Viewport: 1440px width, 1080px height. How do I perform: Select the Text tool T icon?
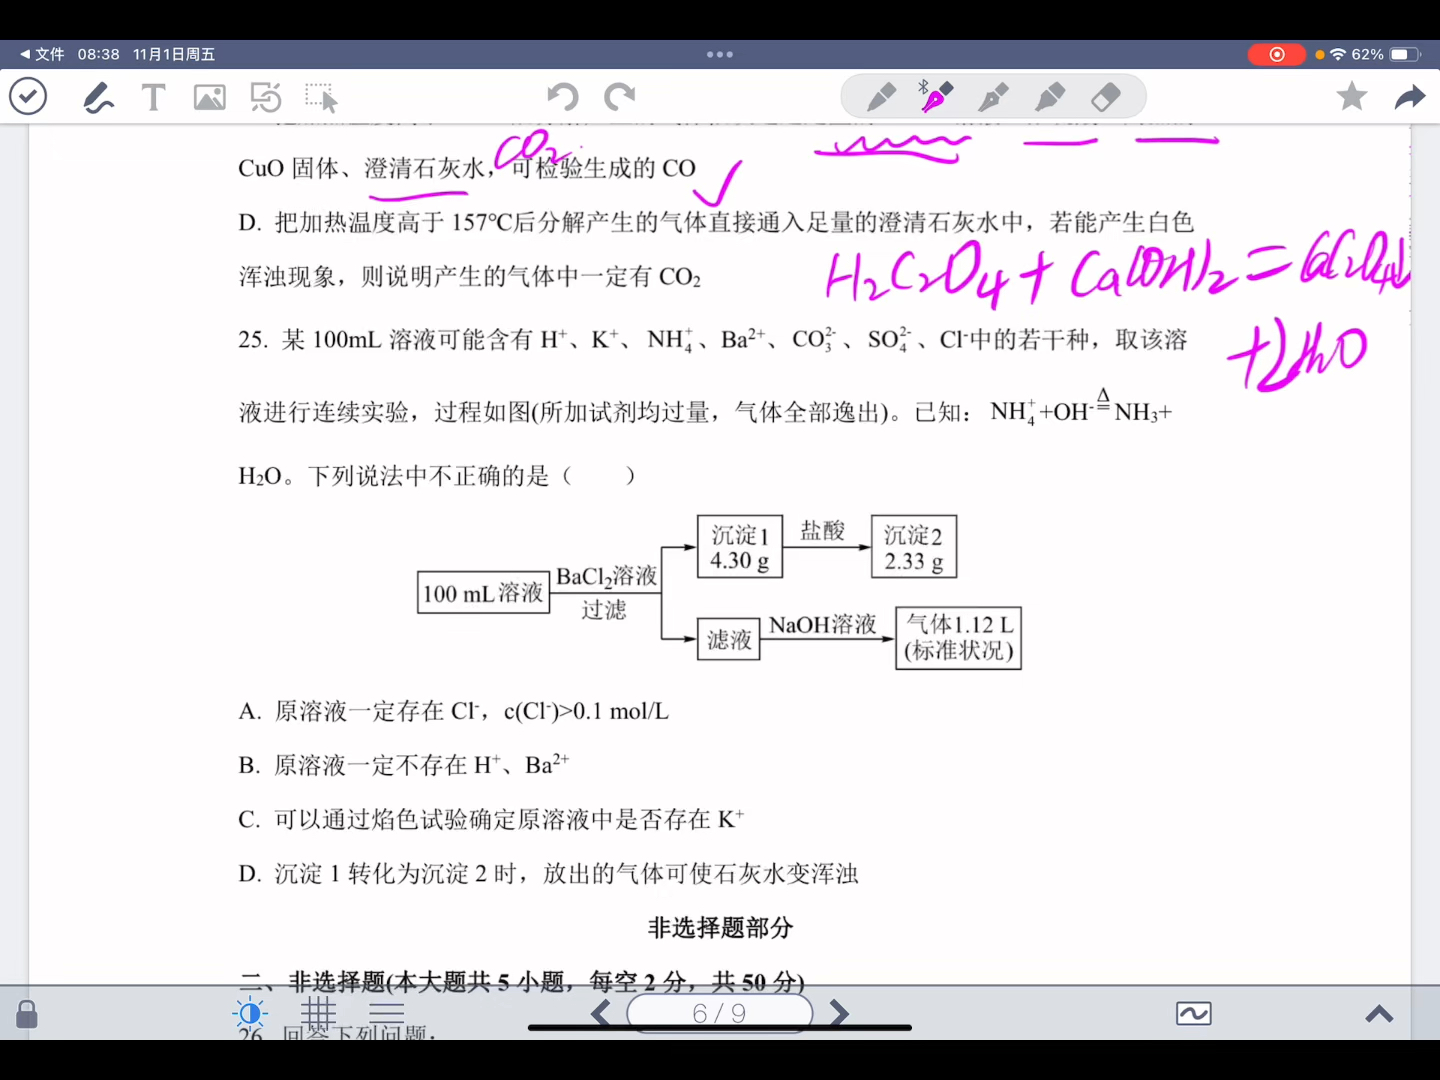click(x=153, y=98)
